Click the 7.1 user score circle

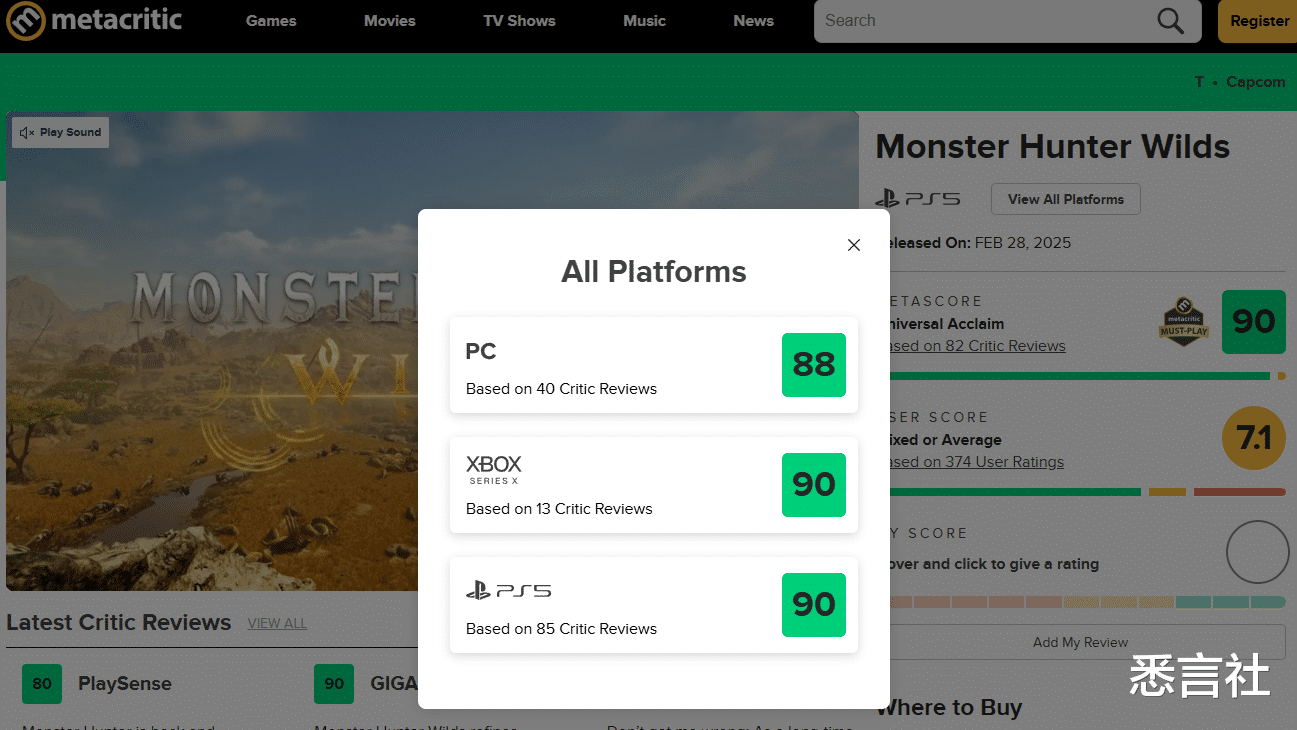click(x=1254, y=438)
